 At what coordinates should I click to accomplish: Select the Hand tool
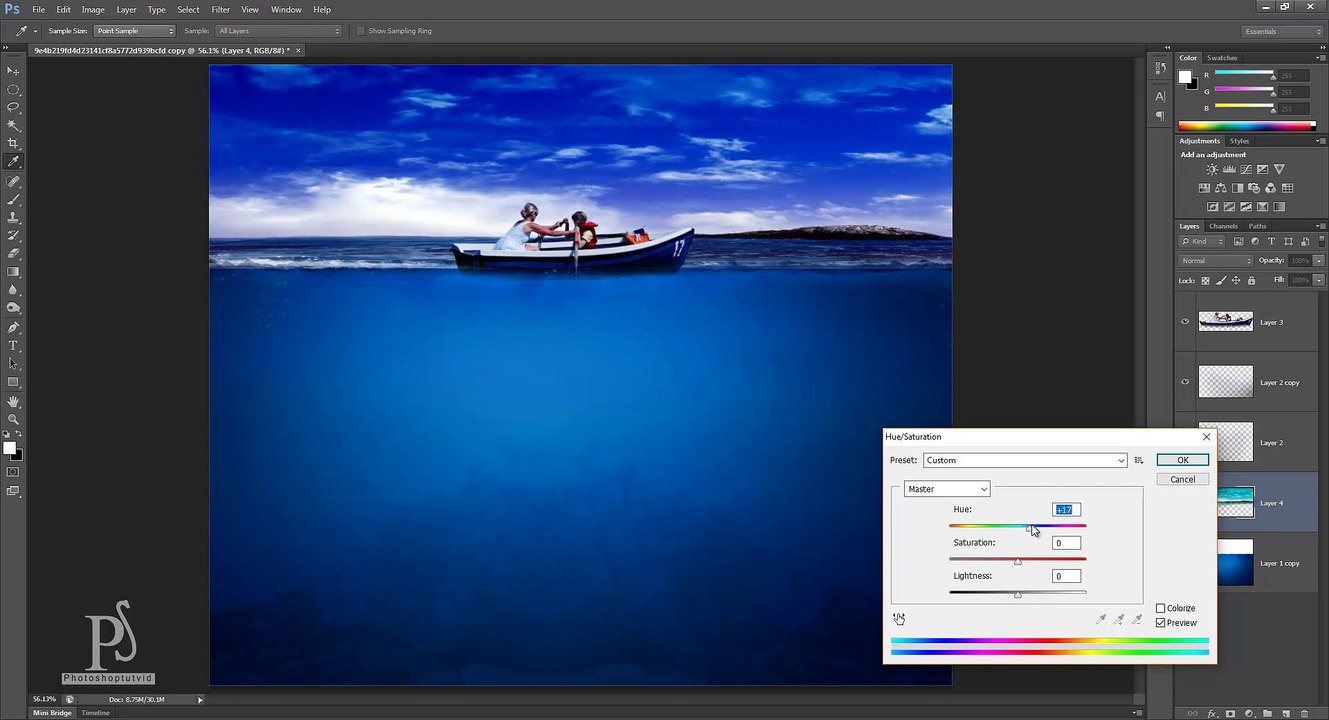(13, 402)
